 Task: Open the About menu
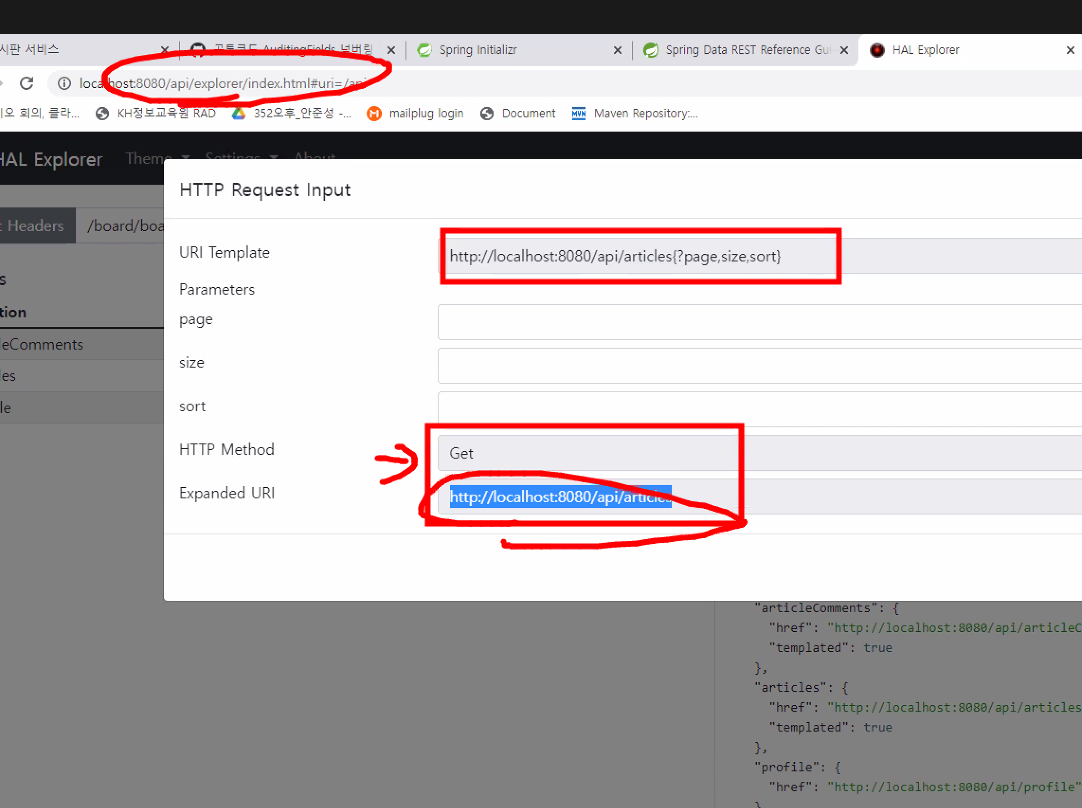[x=314, y=158]
